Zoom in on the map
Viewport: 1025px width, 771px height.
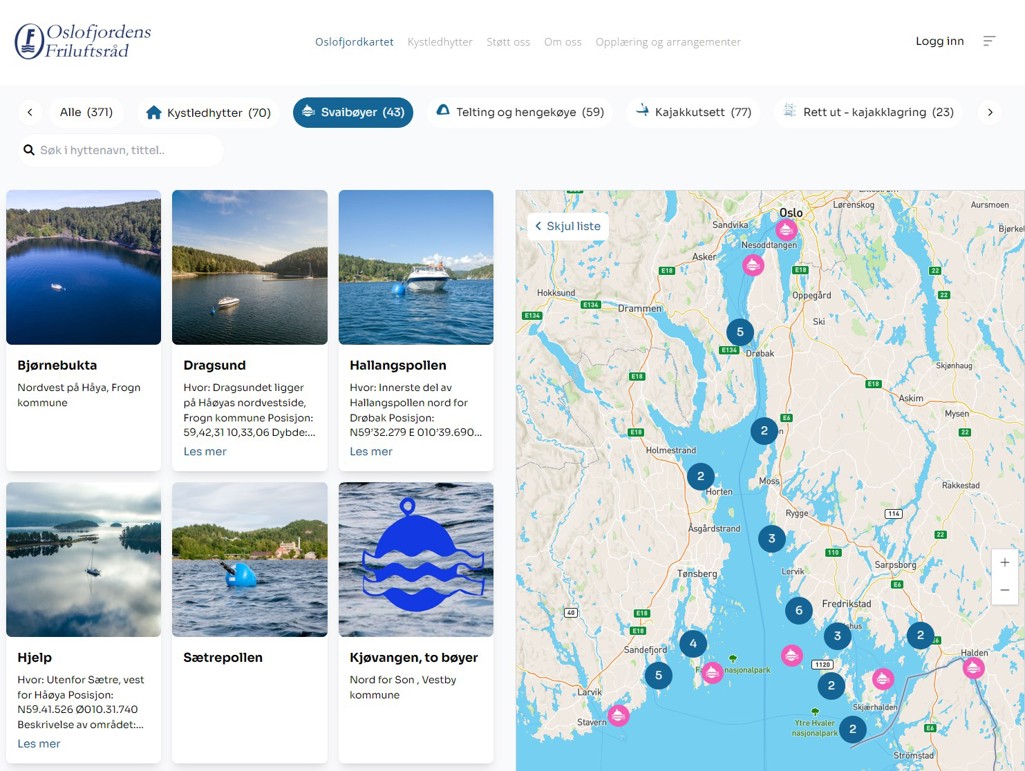point(1004,563)
